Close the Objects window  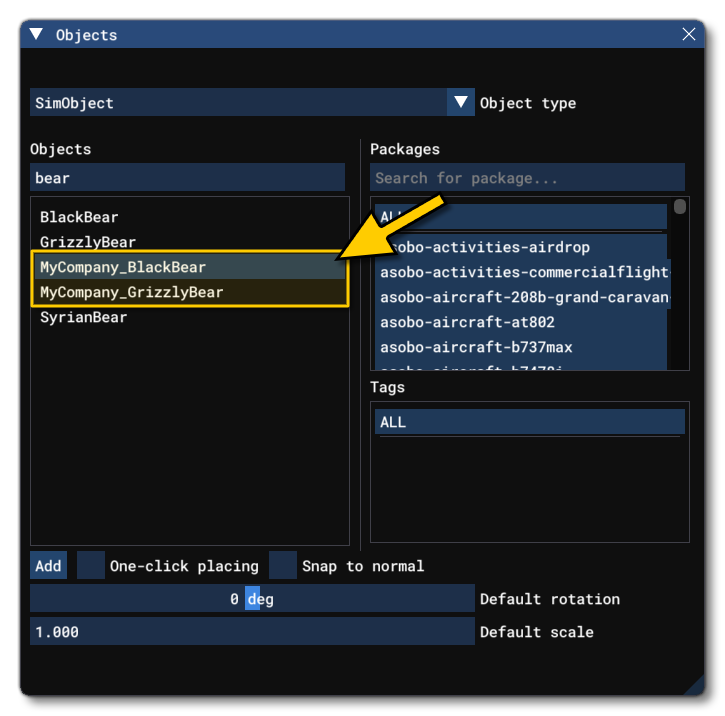coord(688,34)
